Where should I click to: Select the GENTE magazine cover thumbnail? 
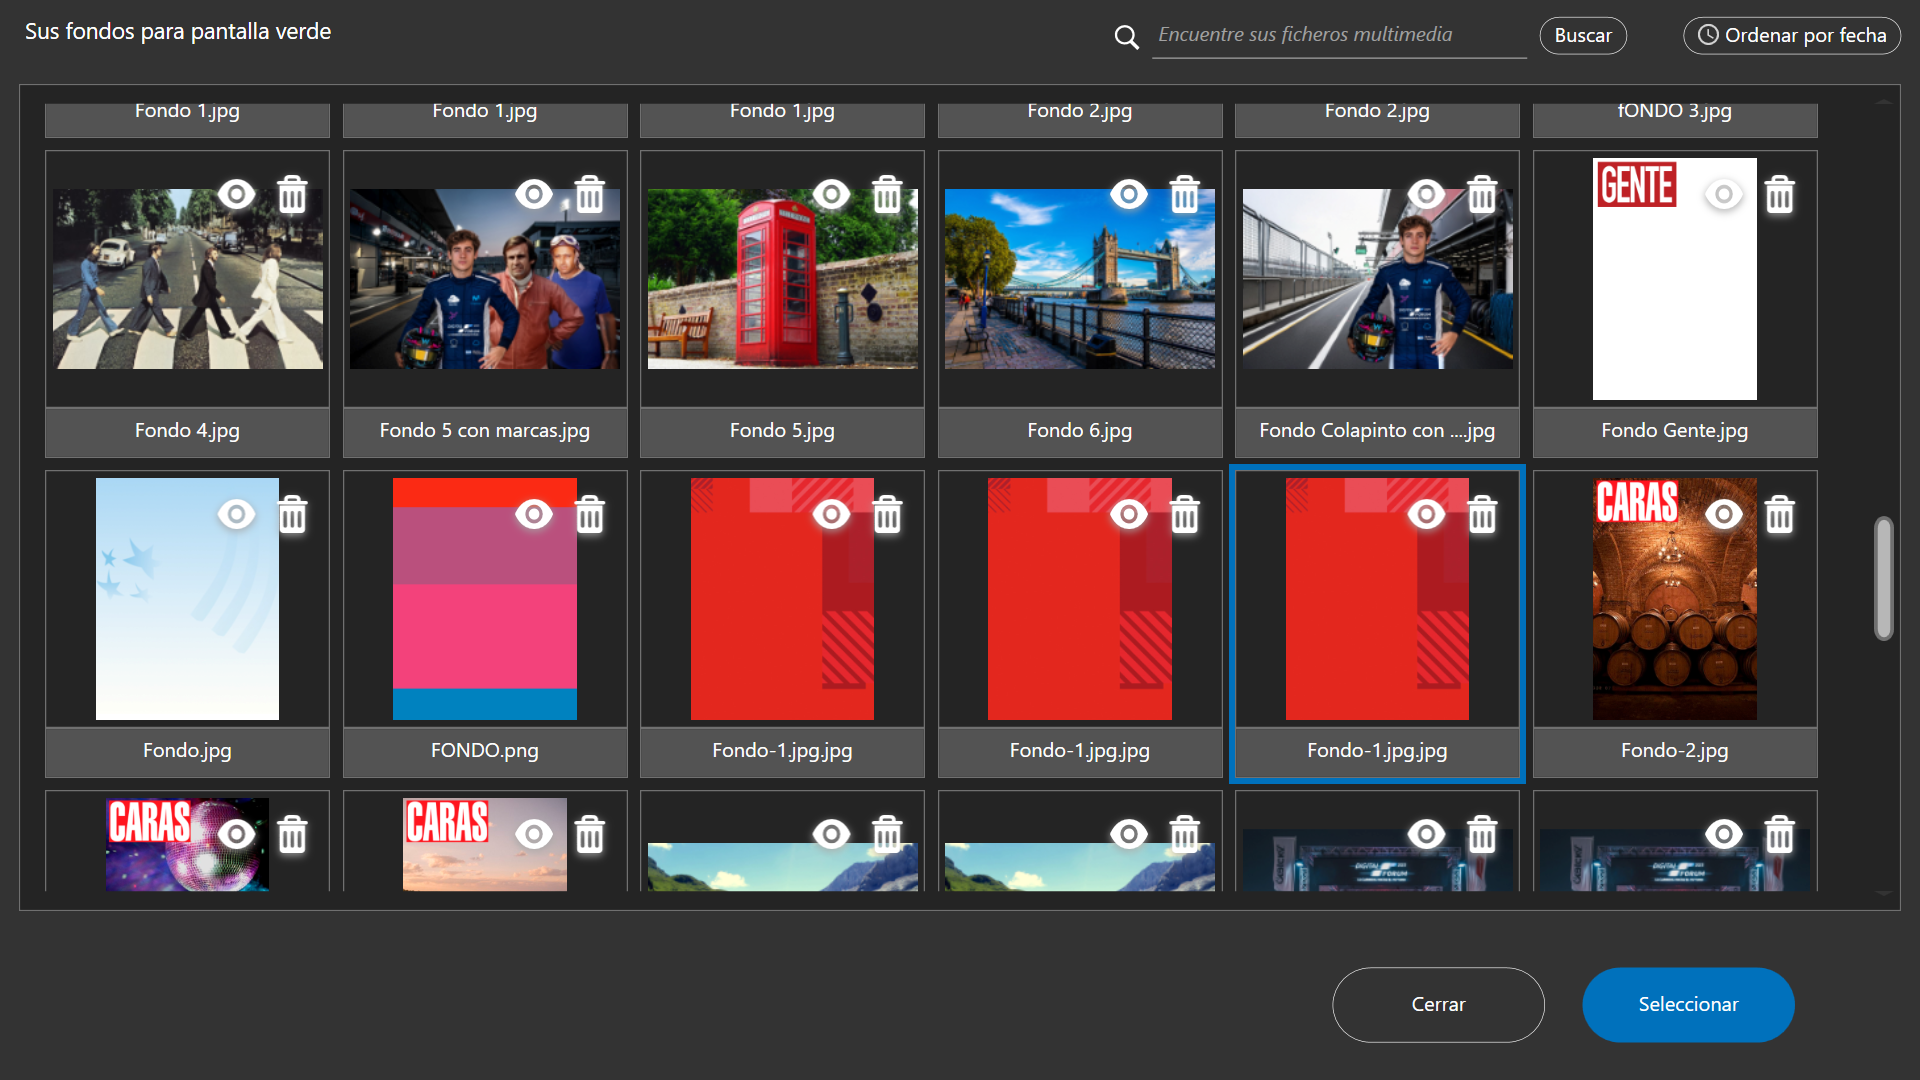coord(1674,279)
